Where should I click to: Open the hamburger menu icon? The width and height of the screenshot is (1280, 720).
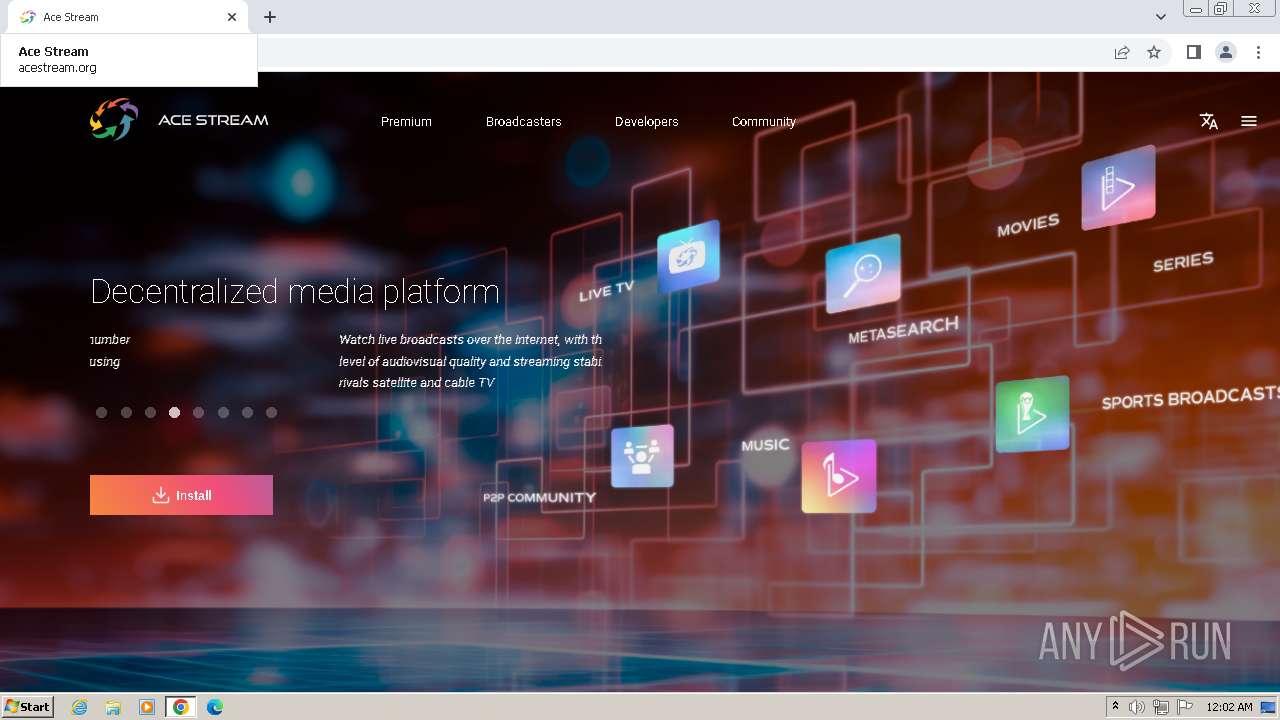tap(1249, 121)
